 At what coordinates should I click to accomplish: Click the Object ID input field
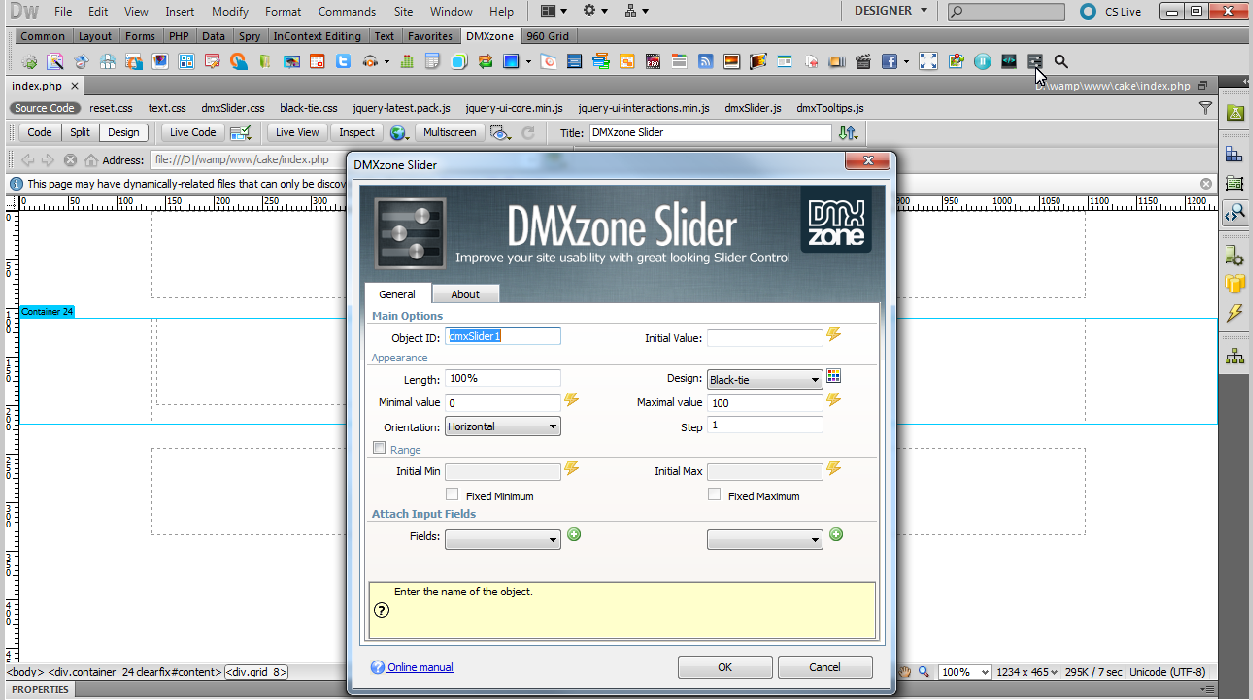coord(503,337)
